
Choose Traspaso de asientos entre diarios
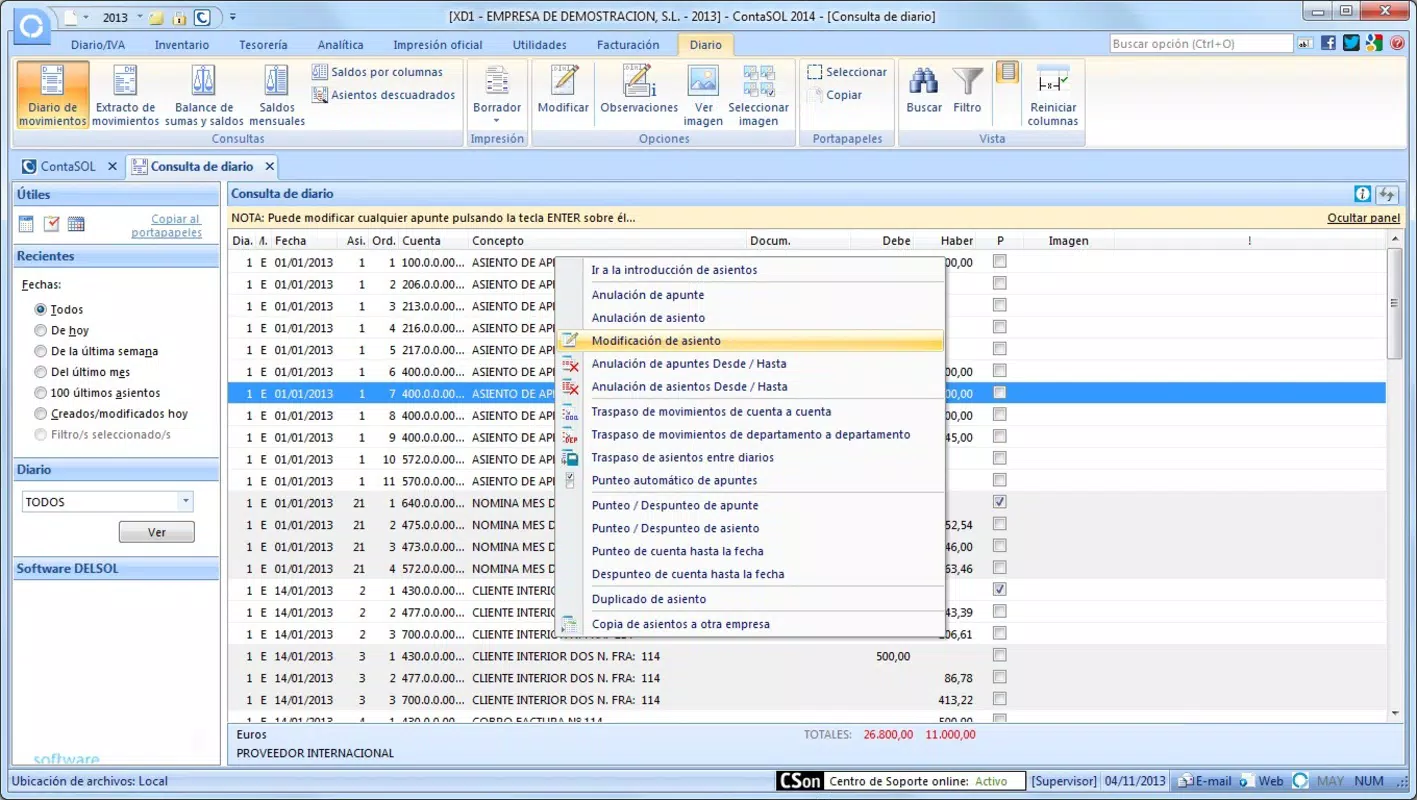click(x=750, y=457)
